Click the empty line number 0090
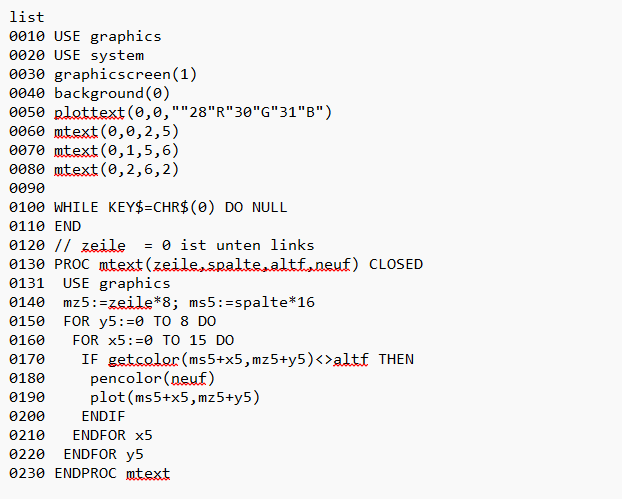Image resolution: width=622 pixels, height=499 pixels. (27, 188)
